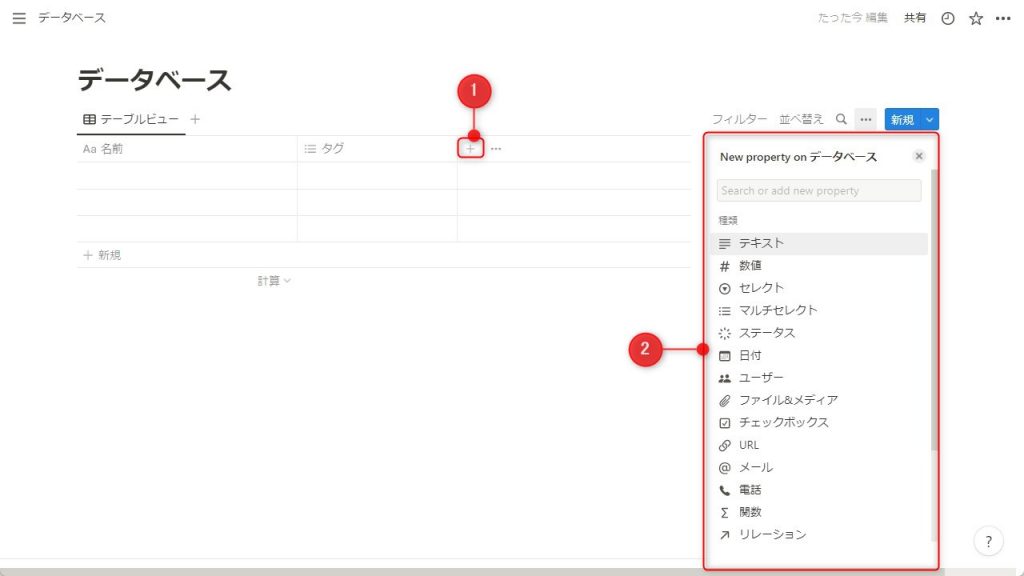Choose the チェックボックス property type
The image size is (1024, 576).
pos(819,423)
